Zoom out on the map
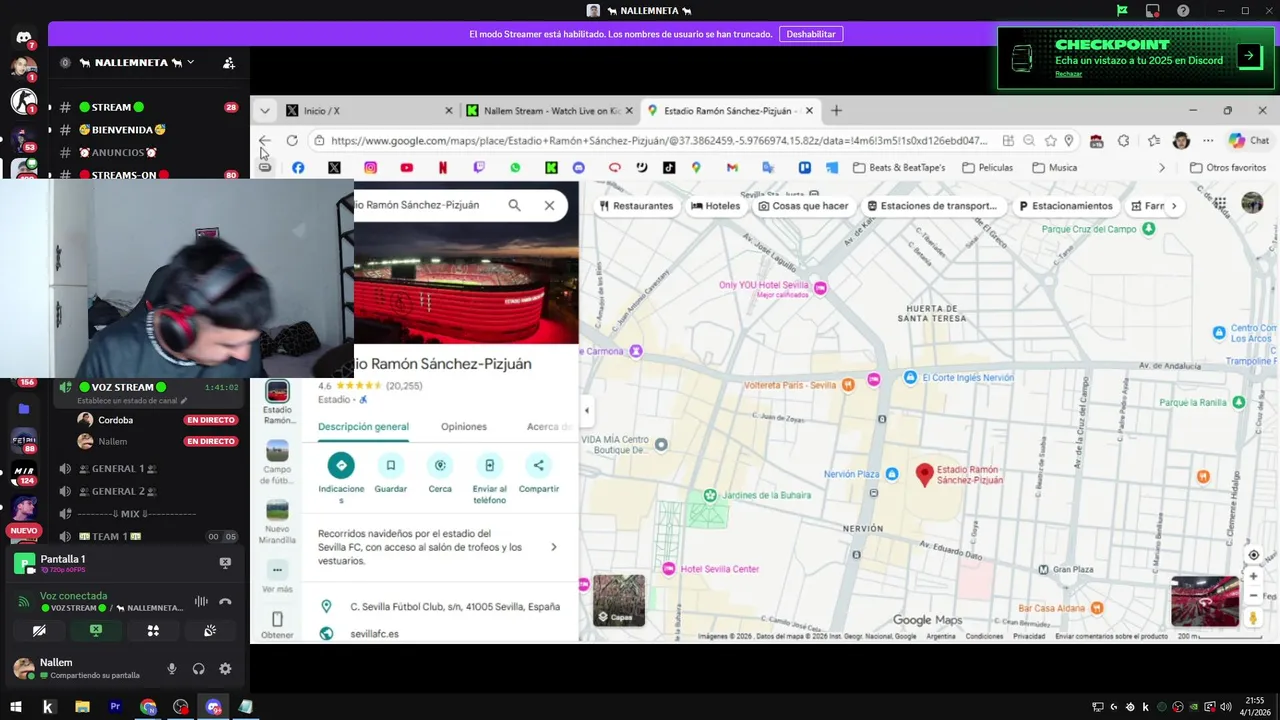The image size is (1280, 720). click(x=1253, y=595)
